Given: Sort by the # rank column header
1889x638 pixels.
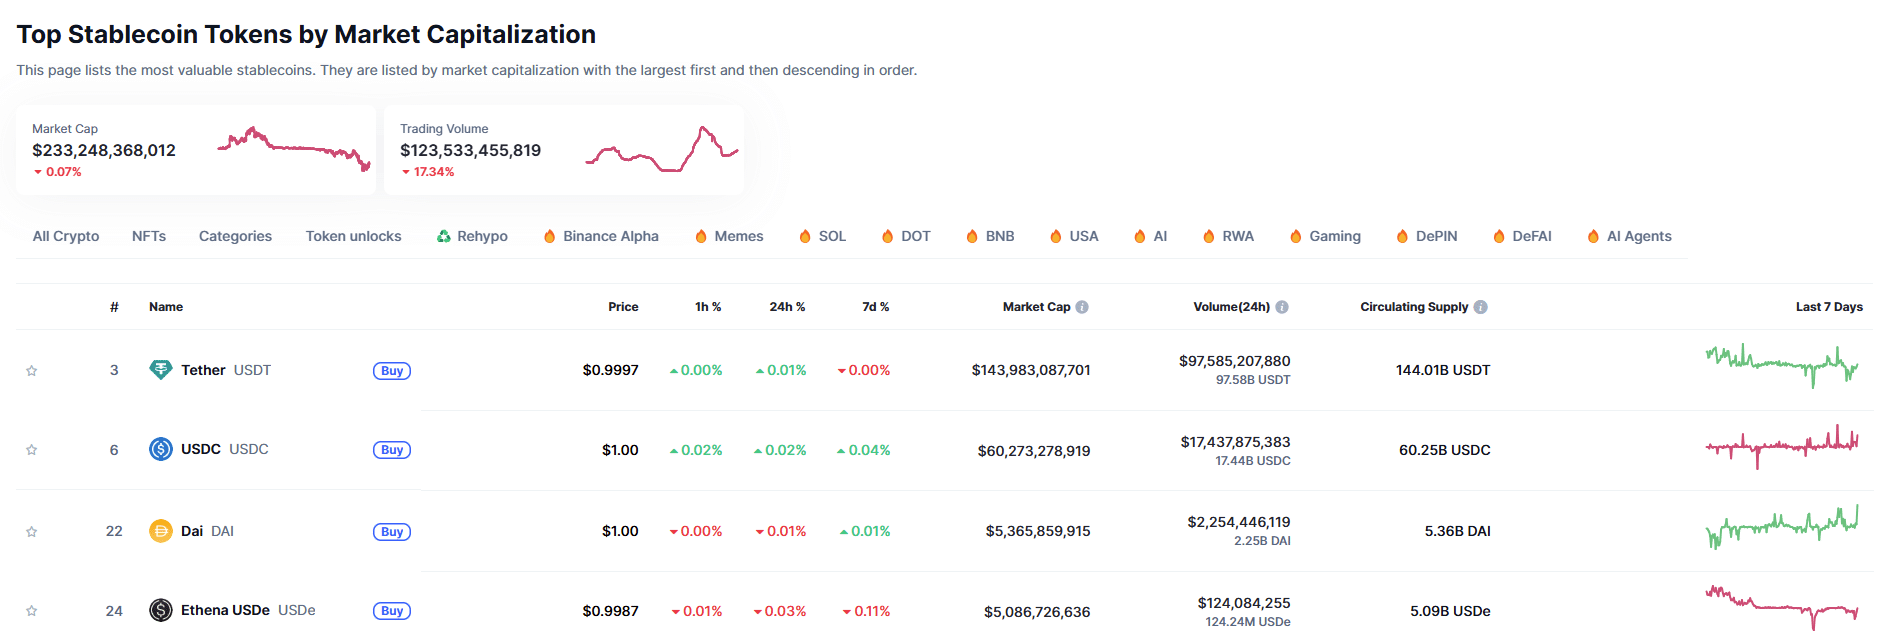Looking at the screenshot, I should pyautogui.click(x=114, y=307).
